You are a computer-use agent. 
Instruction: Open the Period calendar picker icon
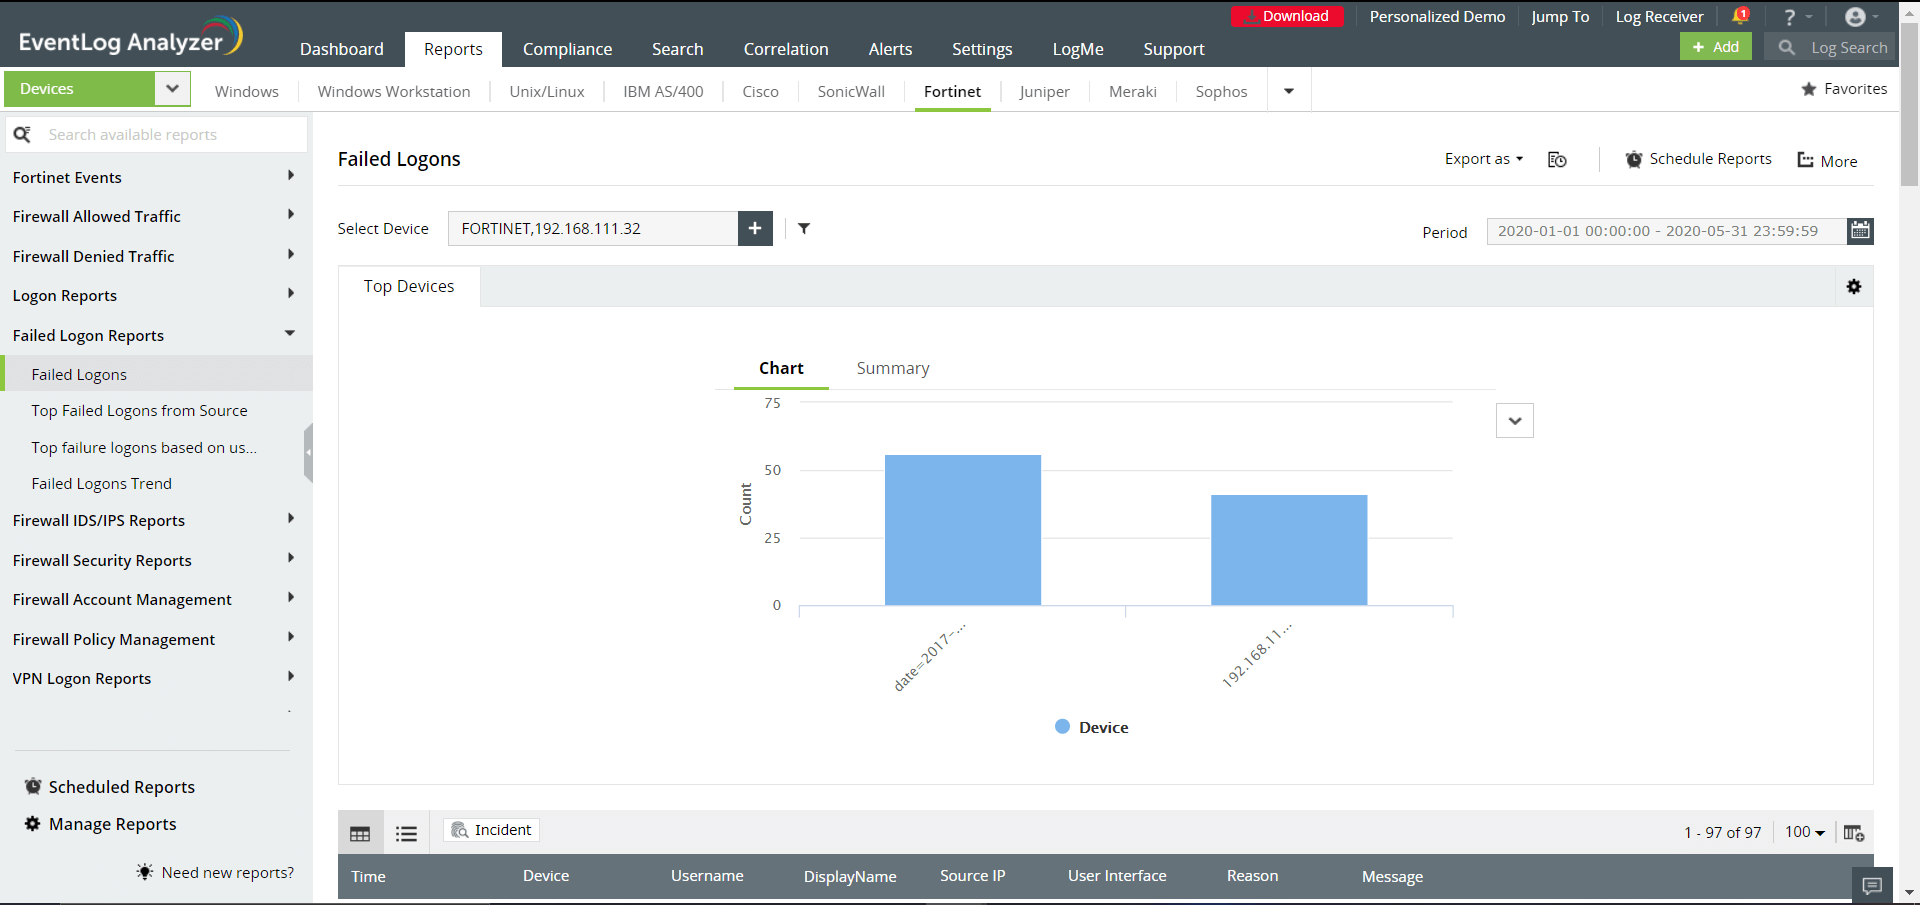pyautogui.click(x=1860, y=231)
